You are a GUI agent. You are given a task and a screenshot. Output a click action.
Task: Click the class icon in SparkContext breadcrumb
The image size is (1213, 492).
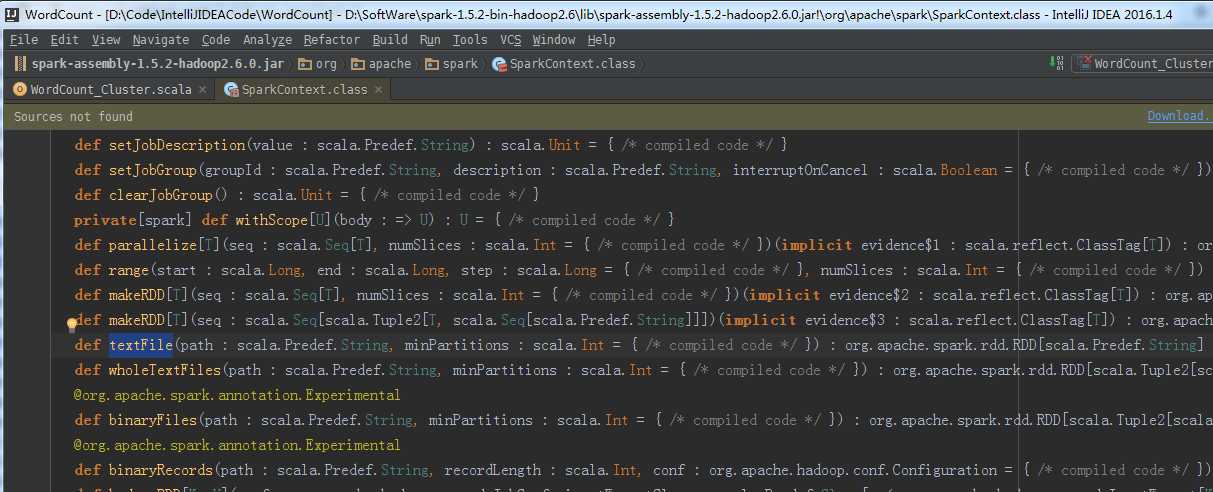pyautogui.click(x=499, y=64)
